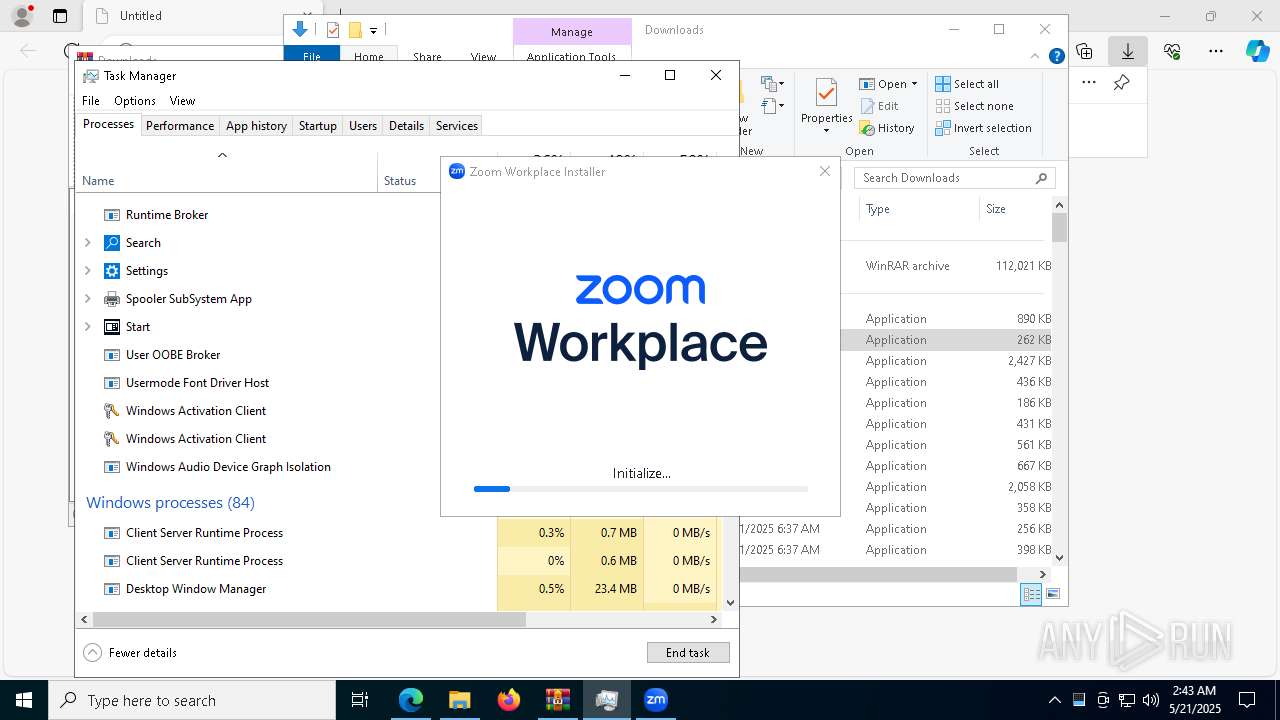Click search magnifier in Search Downloads
This screenshot has width=1280, height=720.
point(1041,178)
